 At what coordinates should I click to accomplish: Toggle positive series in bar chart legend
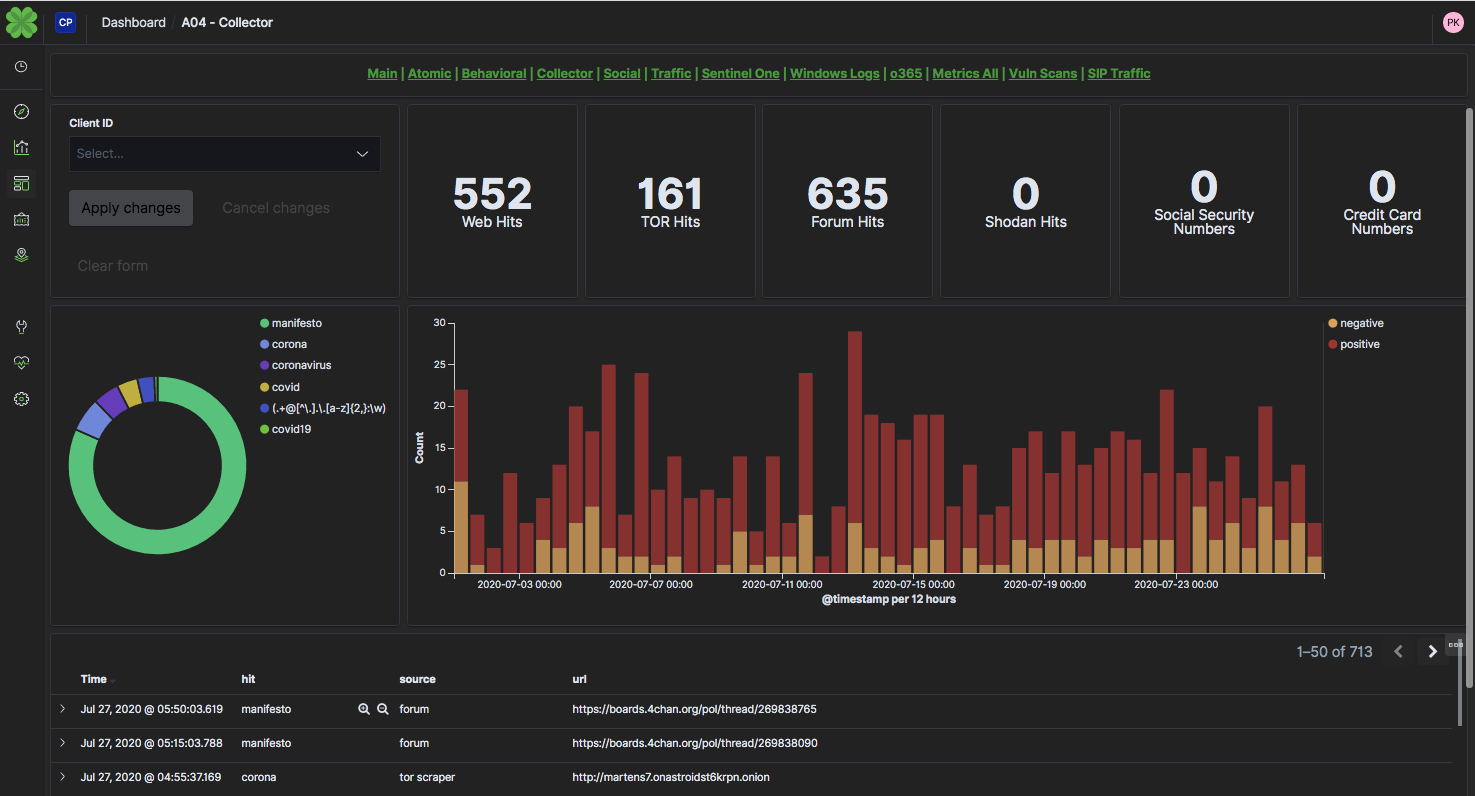coord(1354,344)
